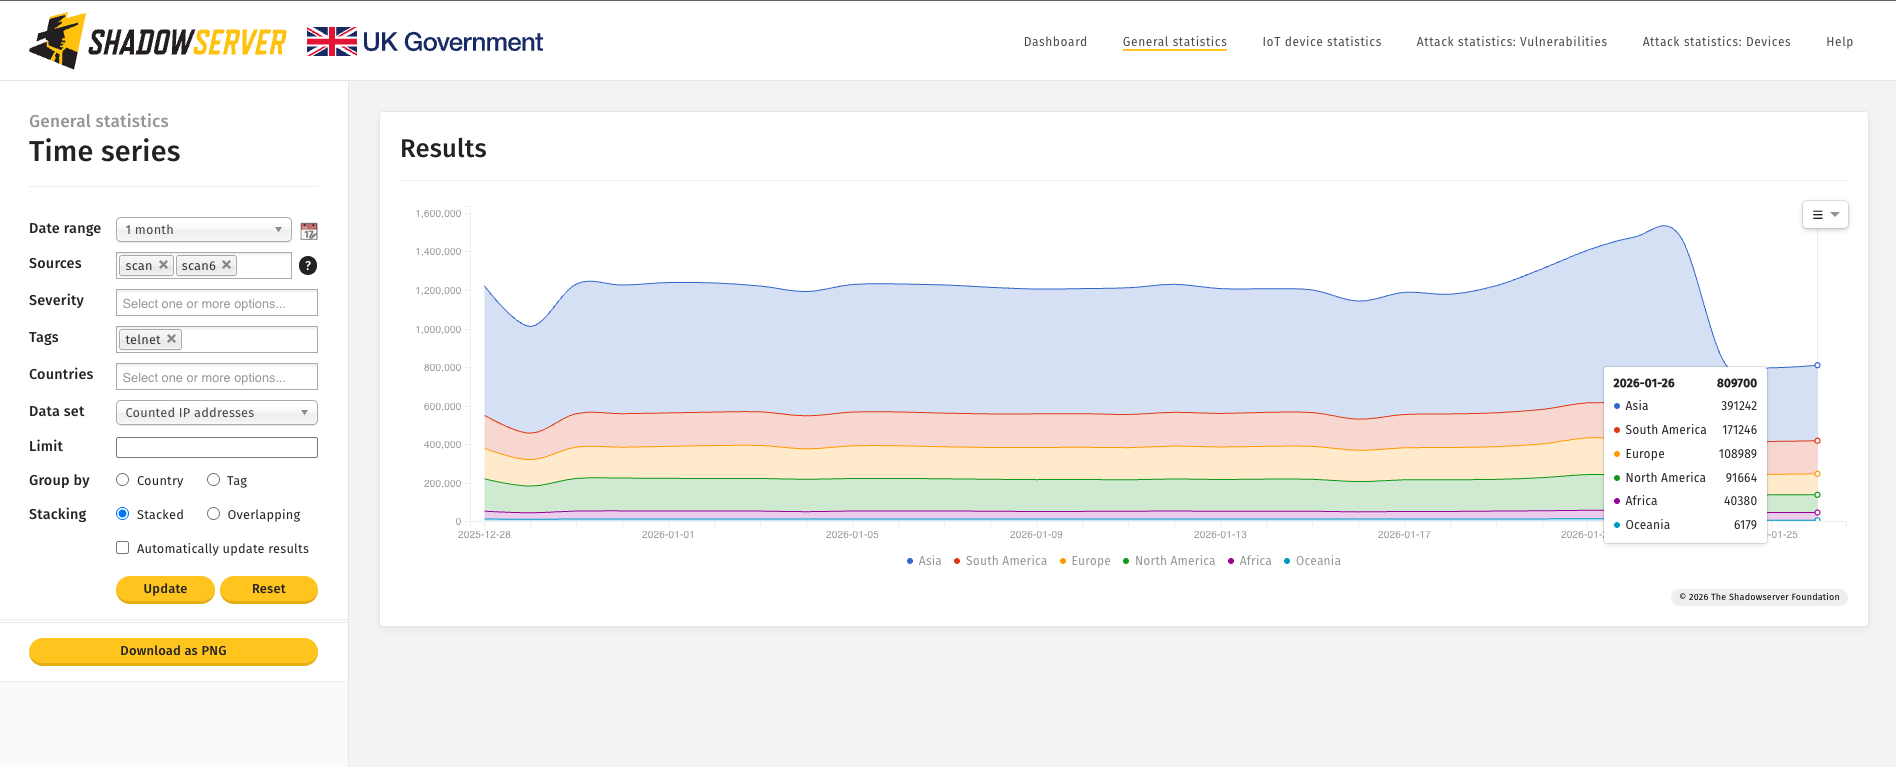Click the Sources help question mark icon
This screenshot has width=1896, height=767.
point(308,265)
